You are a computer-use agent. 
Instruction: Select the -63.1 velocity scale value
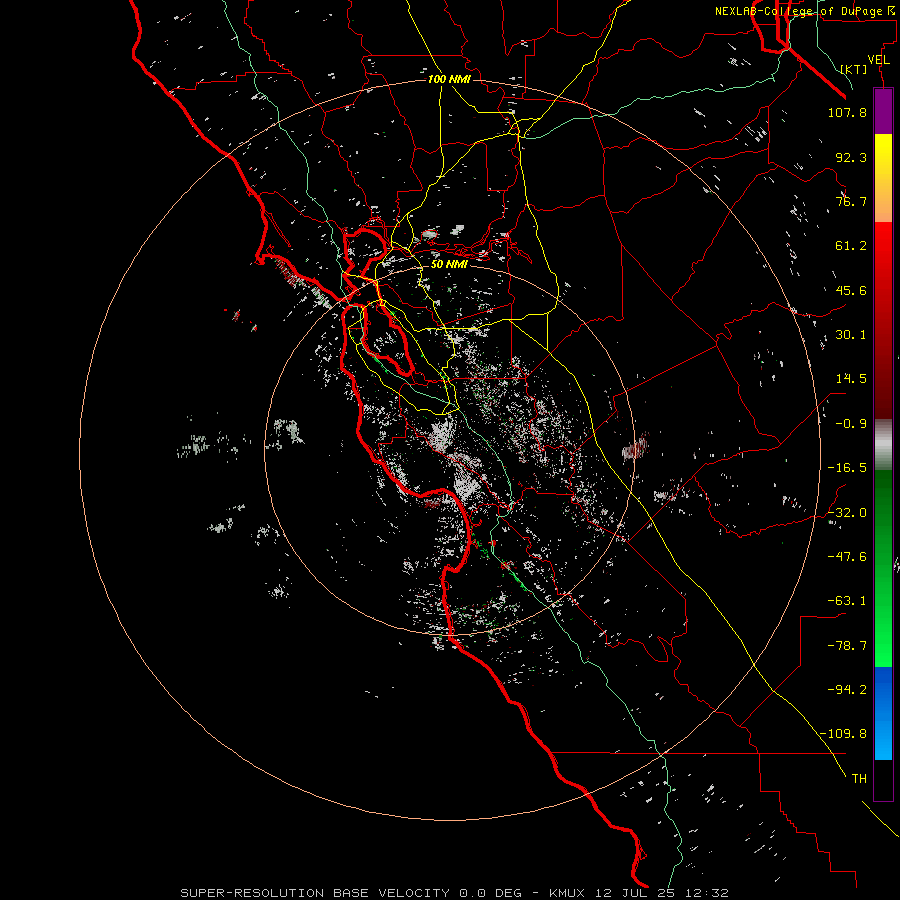click(847, 601)
